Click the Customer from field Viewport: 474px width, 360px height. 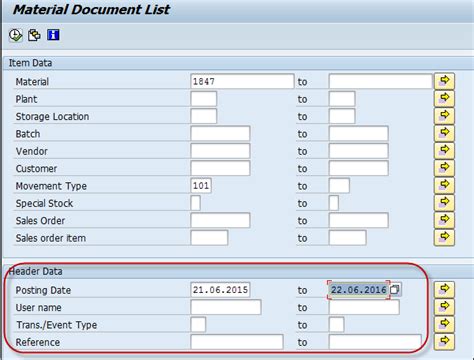[x=220, y=168]
